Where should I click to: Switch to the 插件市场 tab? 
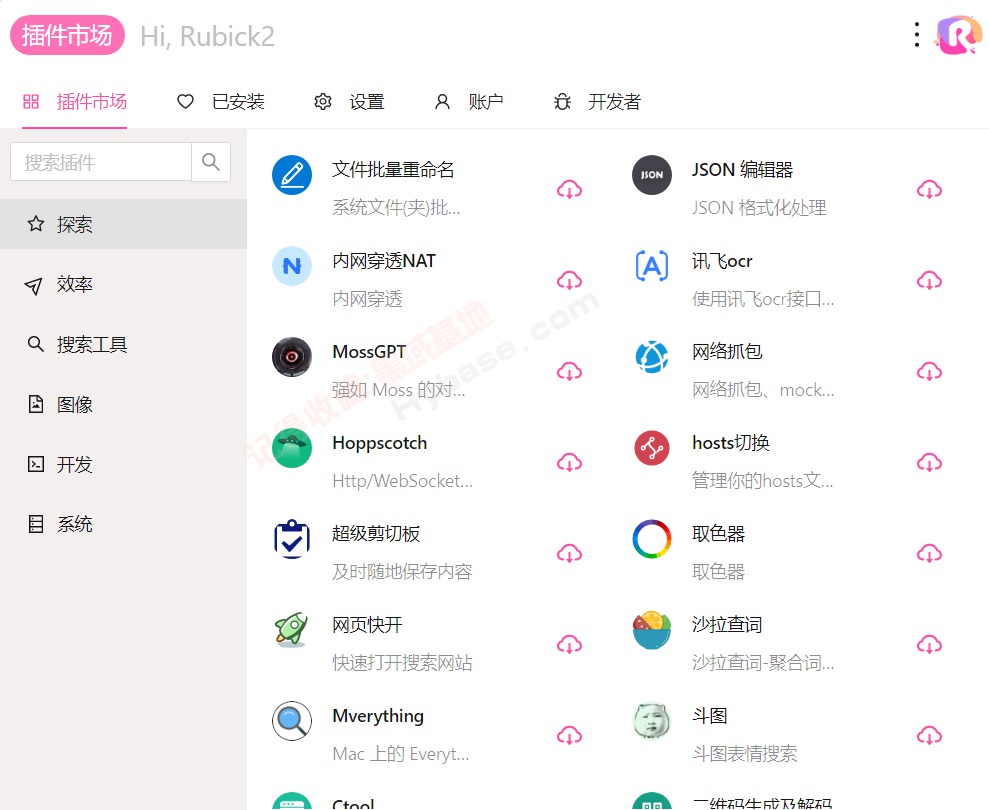point(74,102)
